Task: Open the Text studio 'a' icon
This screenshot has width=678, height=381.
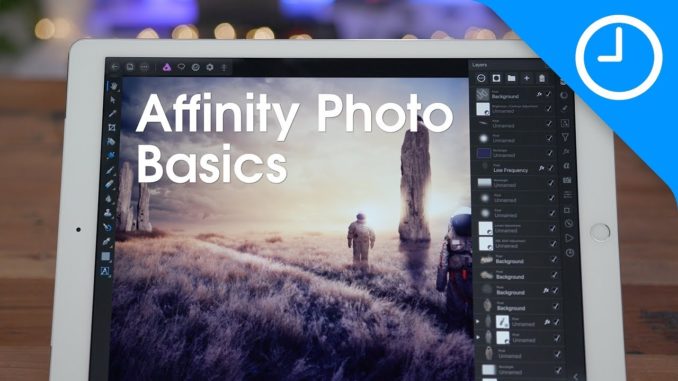Action: [566, 166]
